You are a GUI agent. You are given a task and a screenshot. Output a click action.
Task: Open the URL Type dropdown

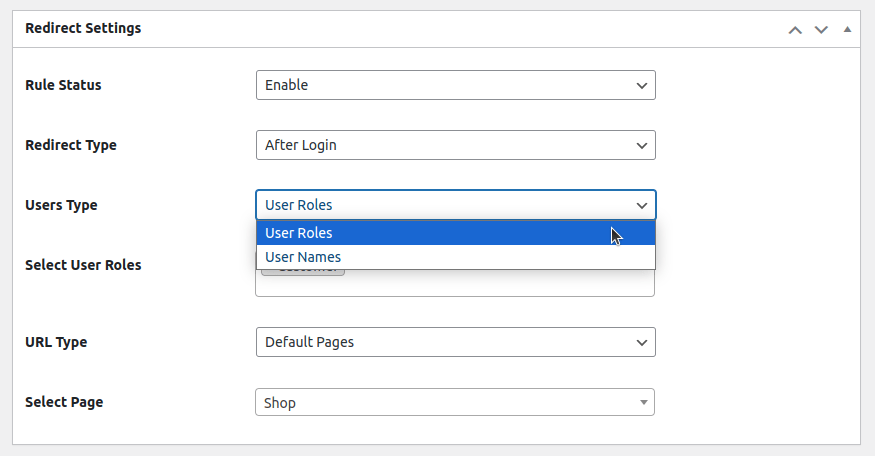[455, 342]
